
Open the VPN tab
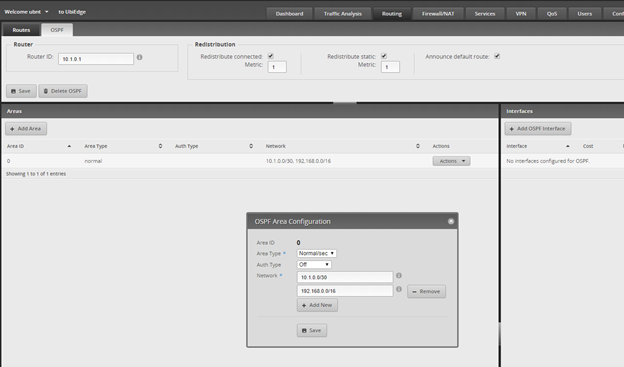tap(521, 14)
